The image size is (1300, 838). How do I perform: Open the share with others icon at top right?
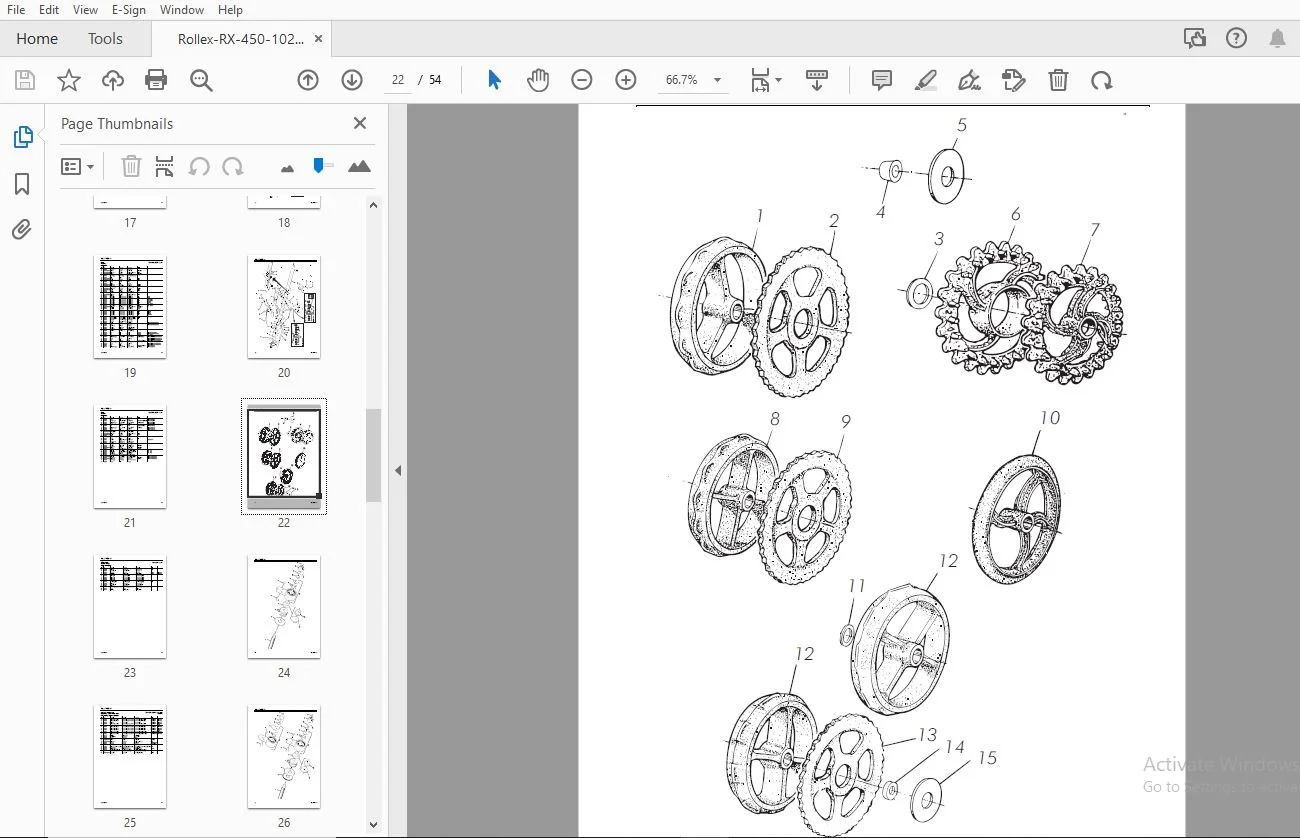point(1194,39)
